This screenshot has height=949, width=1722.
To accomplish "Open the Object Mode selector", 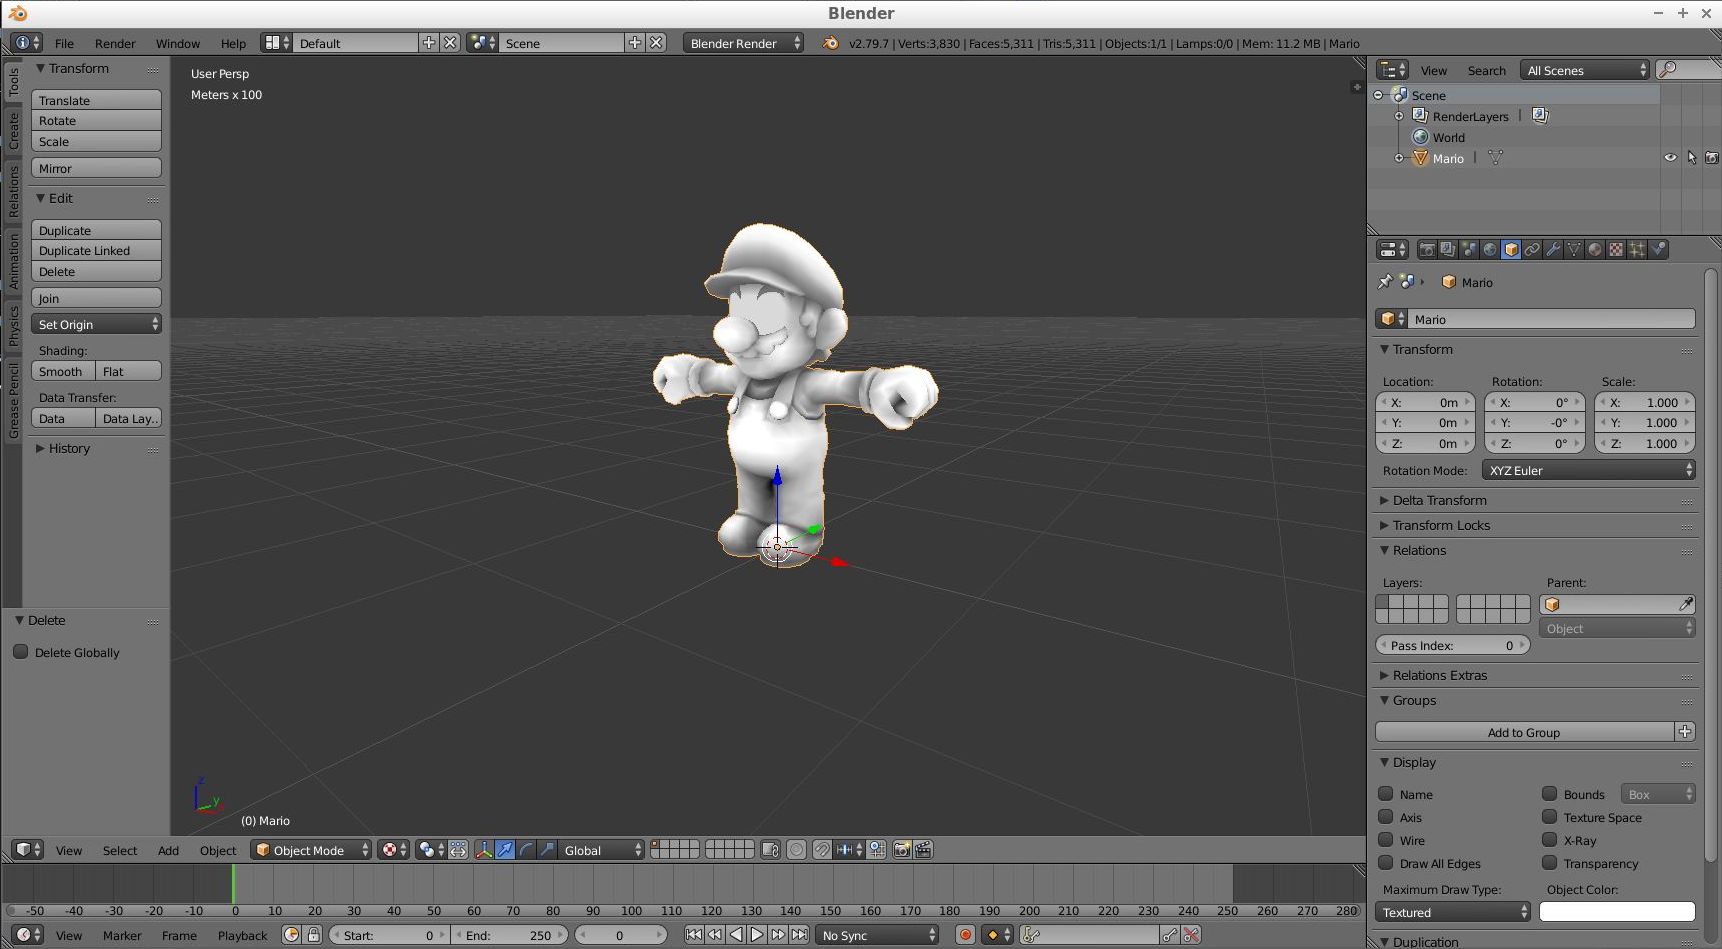I will pyautogui.click(x=311, y=850).
